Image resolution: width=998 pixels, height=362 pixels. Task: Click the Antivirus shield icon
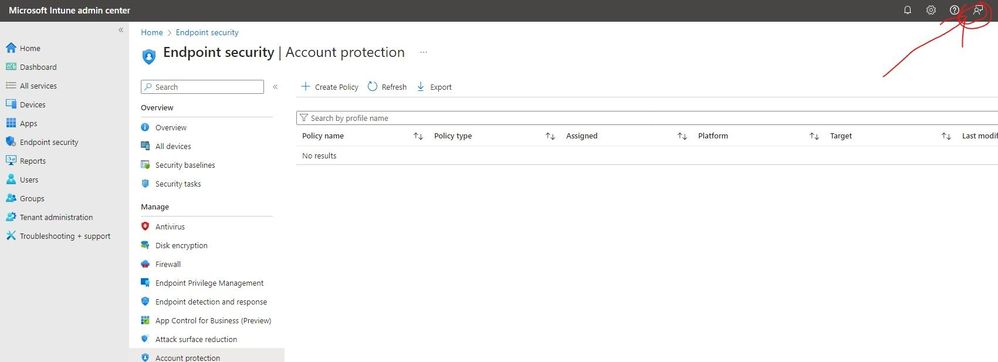[x=144, y=226]
